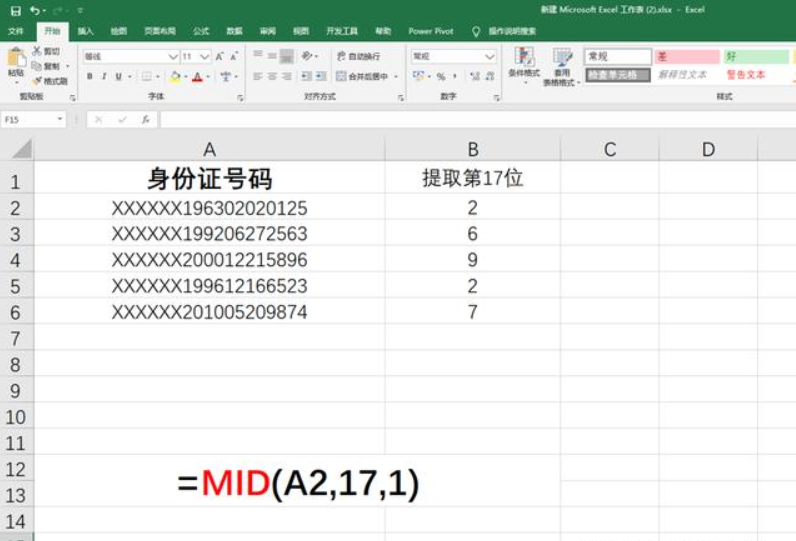
Task: Toggle Wrap Text (自动换行)
Action: pyautogui.click(x=358, y=56)
